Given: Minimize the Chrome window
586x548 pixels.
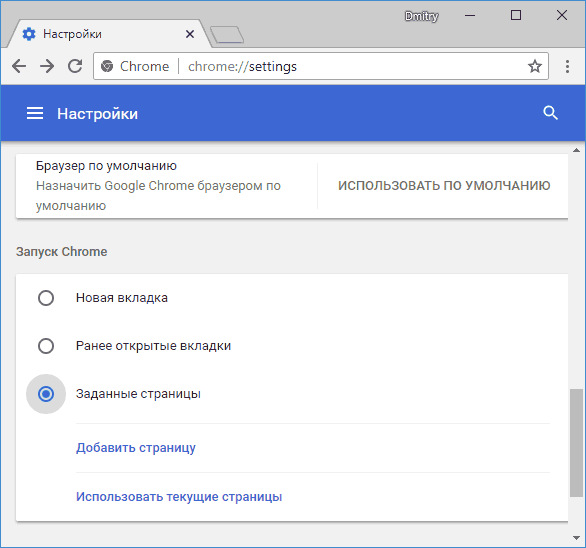Looking at the screenshot, I should [470, 16].
